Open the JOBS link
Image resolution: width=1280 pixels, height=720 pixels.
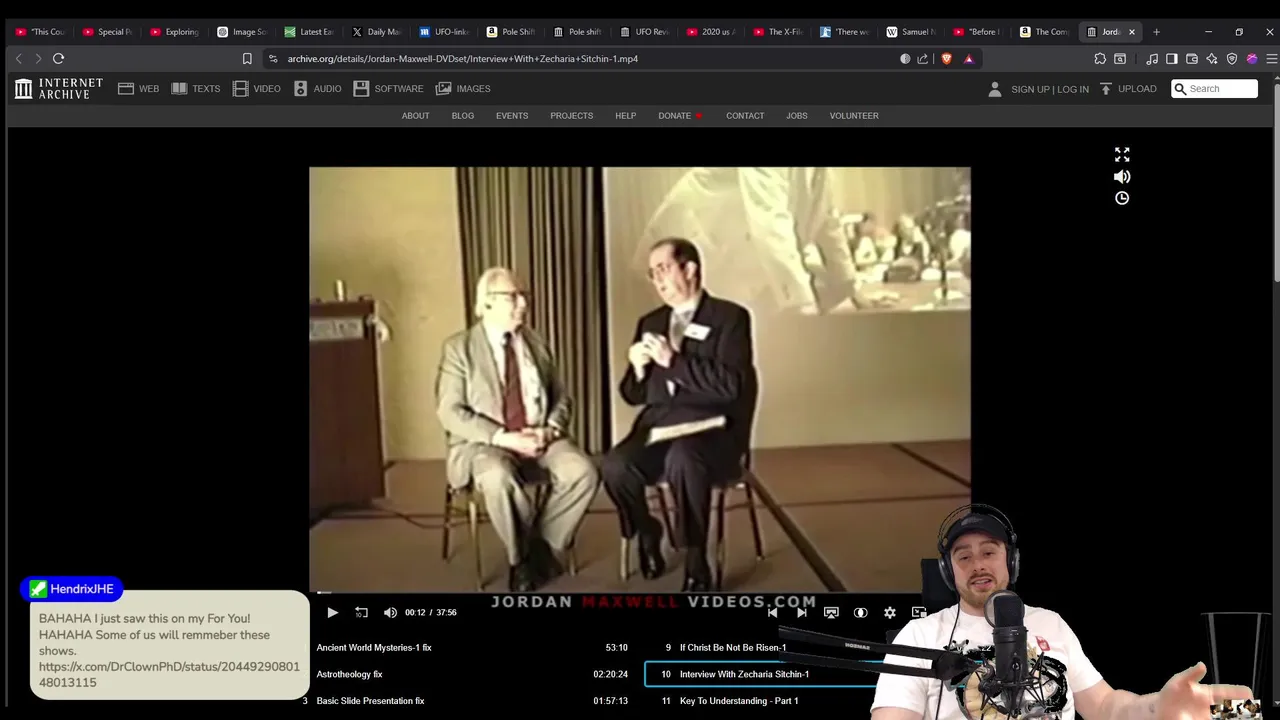pos(796,116)
